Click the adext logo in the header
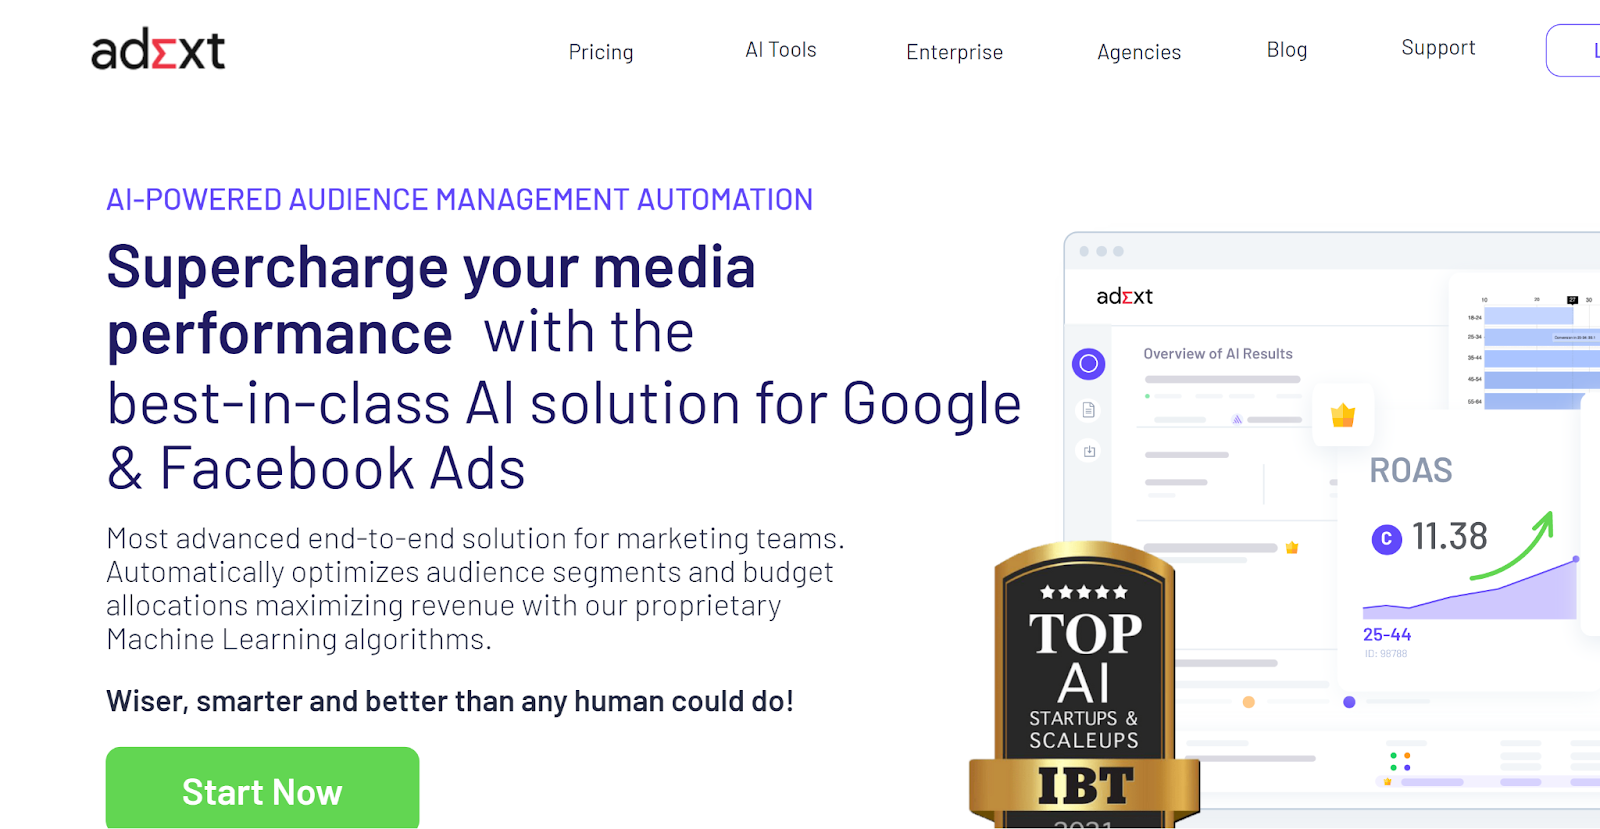The image size is (1600, 829). point(158,50)
